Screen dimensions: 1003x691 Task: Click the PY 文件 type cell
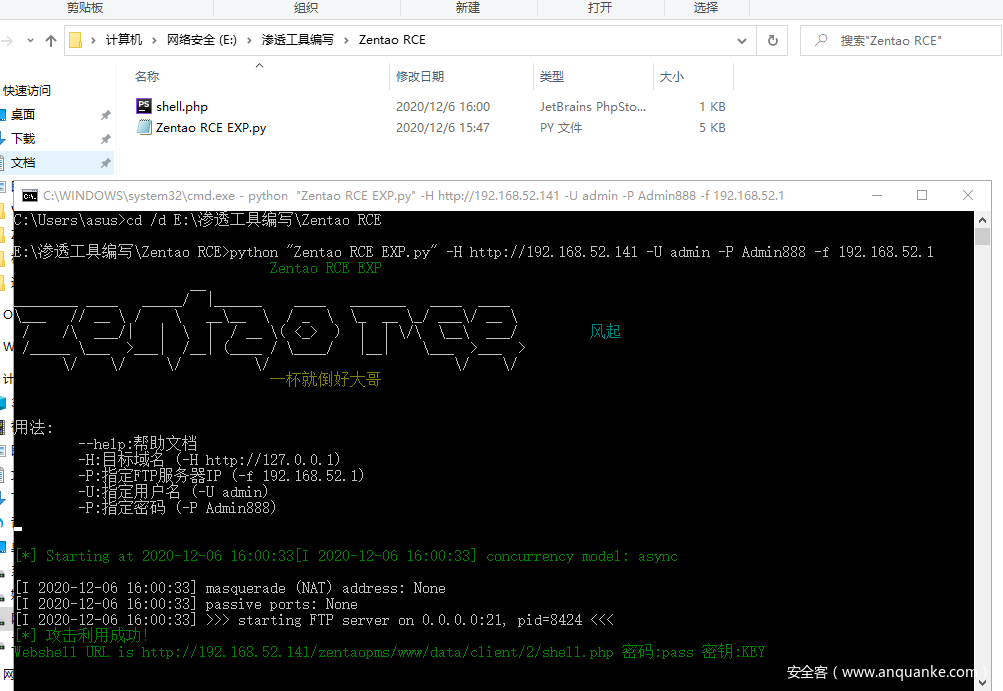point(561,128)
